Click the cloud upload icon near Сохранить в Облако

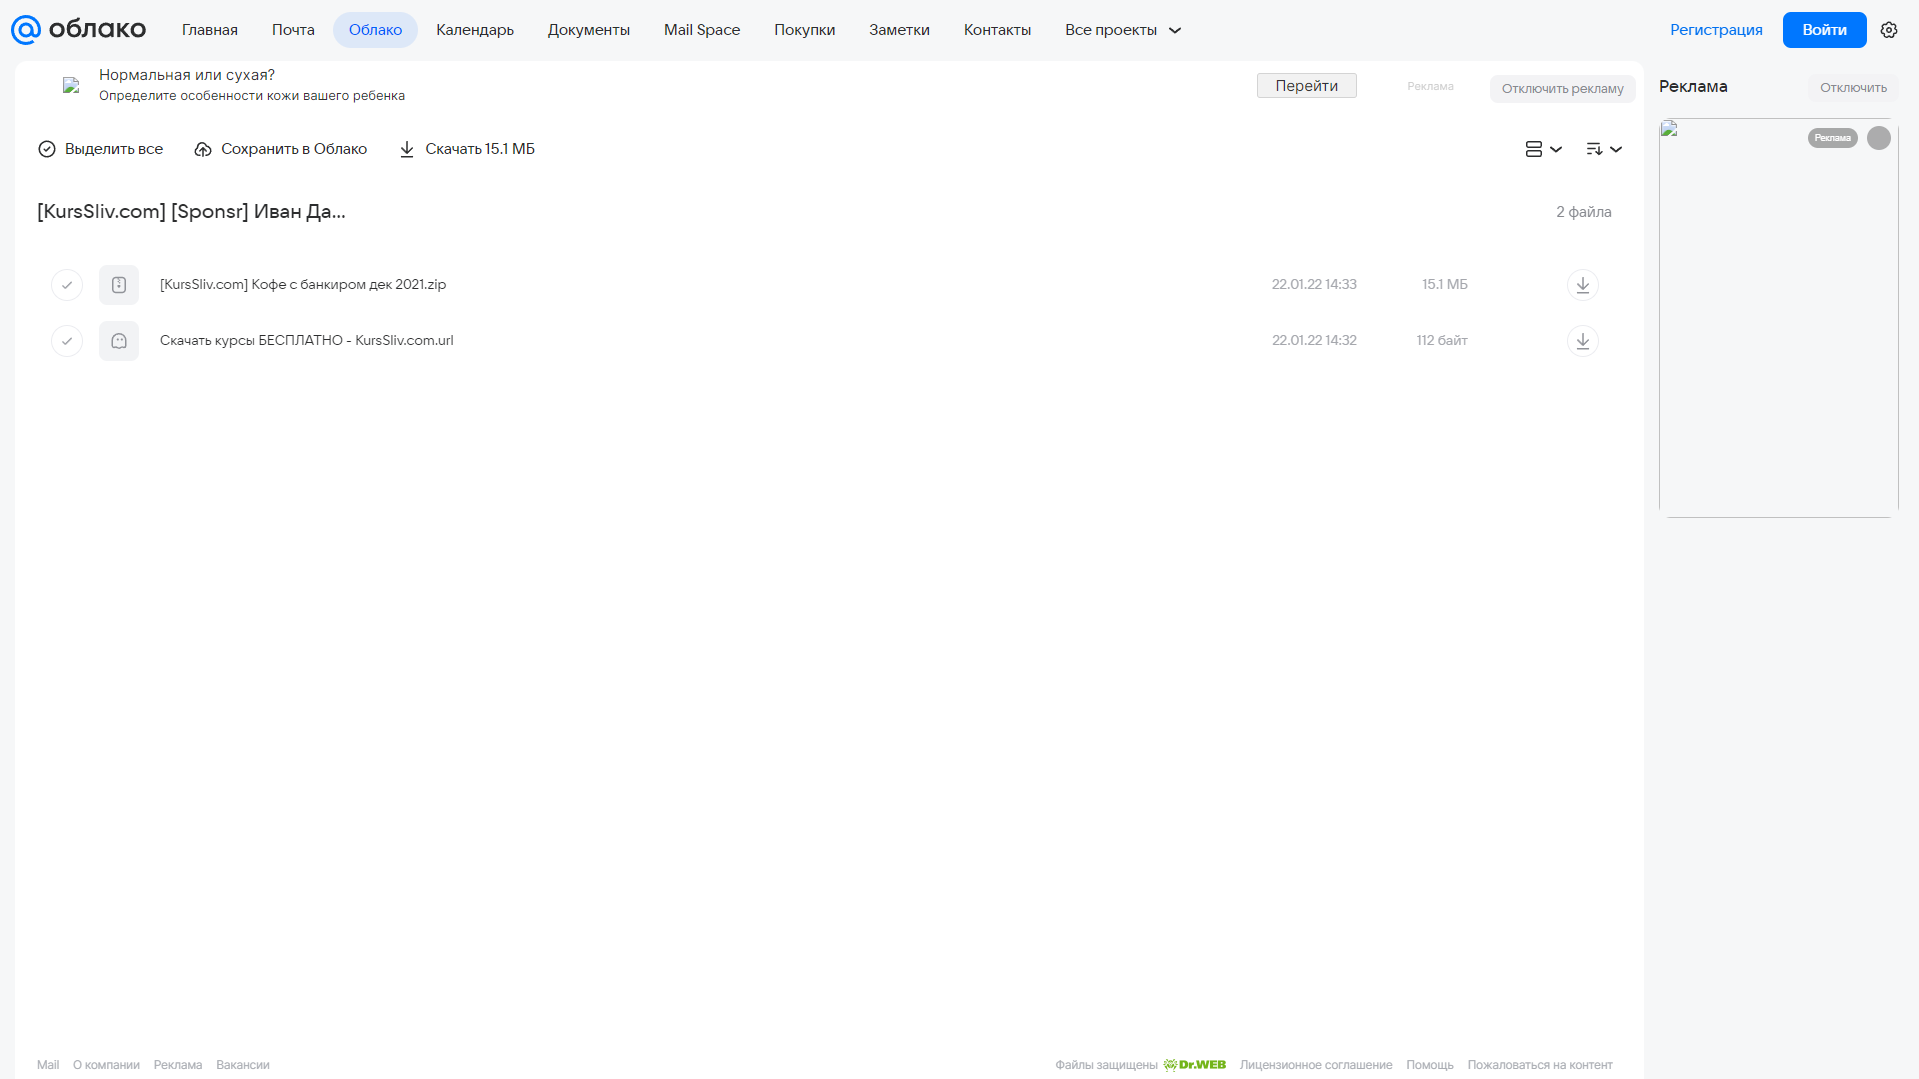[x=203, y=149]
